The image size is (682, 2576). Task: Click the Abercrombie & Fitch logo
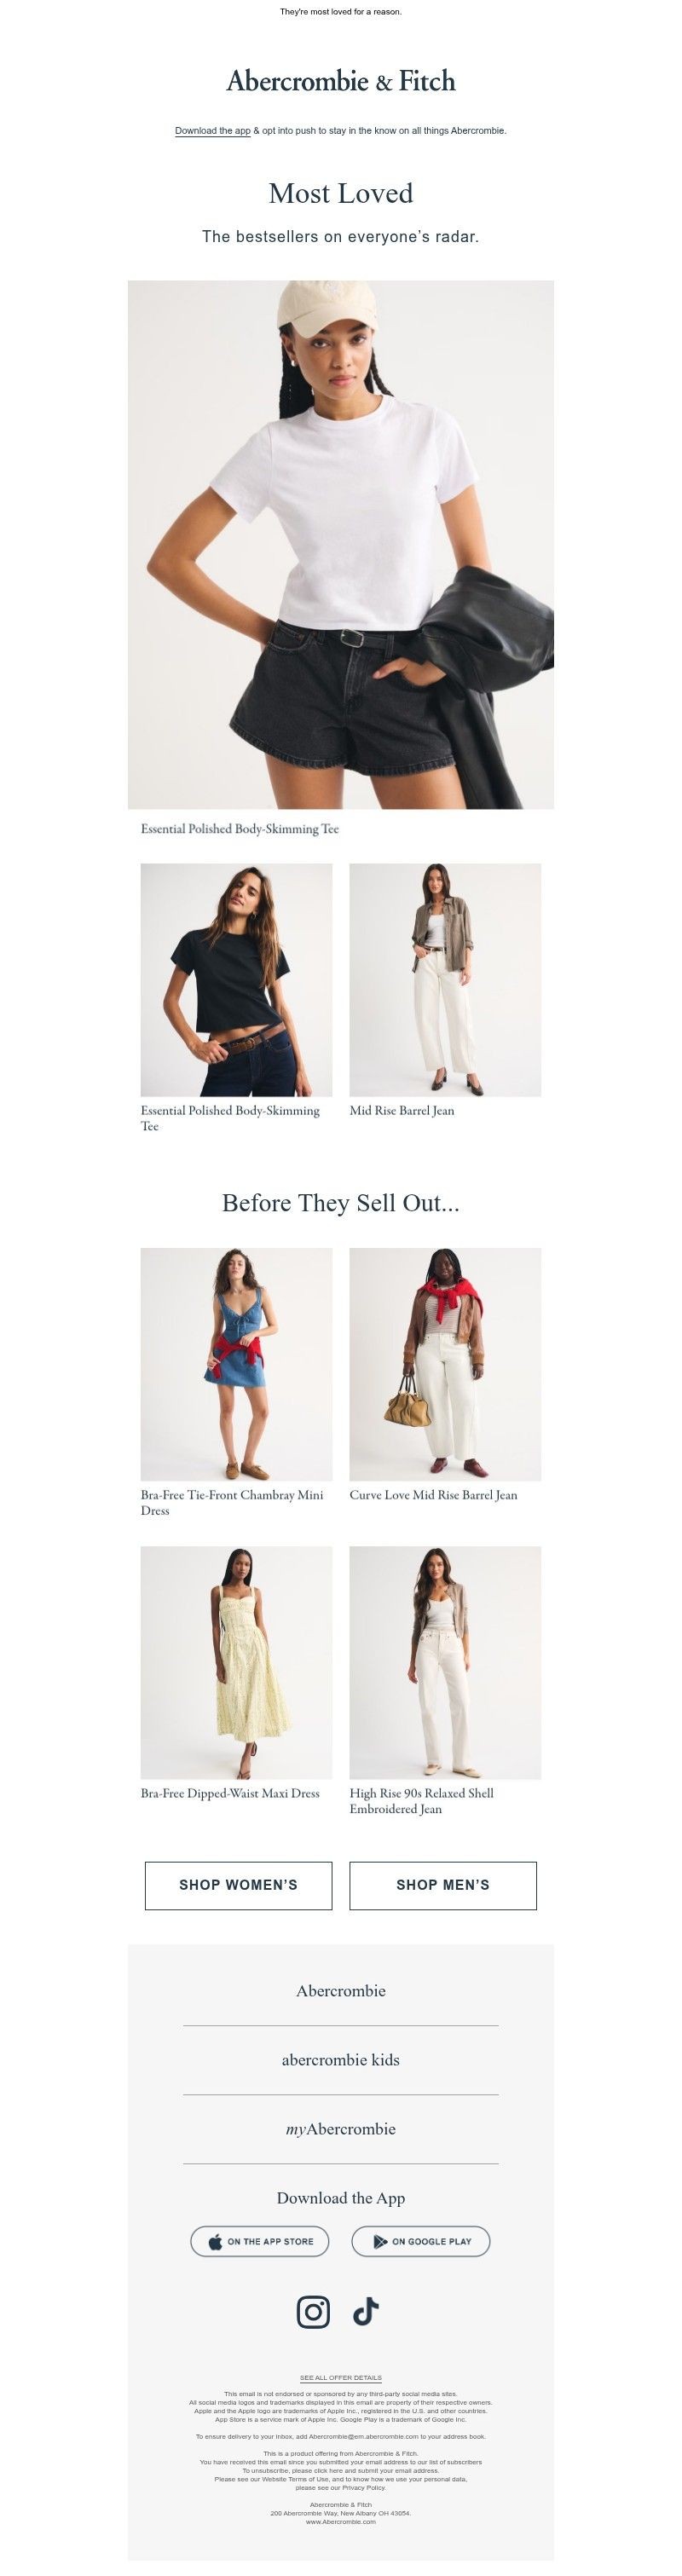click(x=341, y=81)
